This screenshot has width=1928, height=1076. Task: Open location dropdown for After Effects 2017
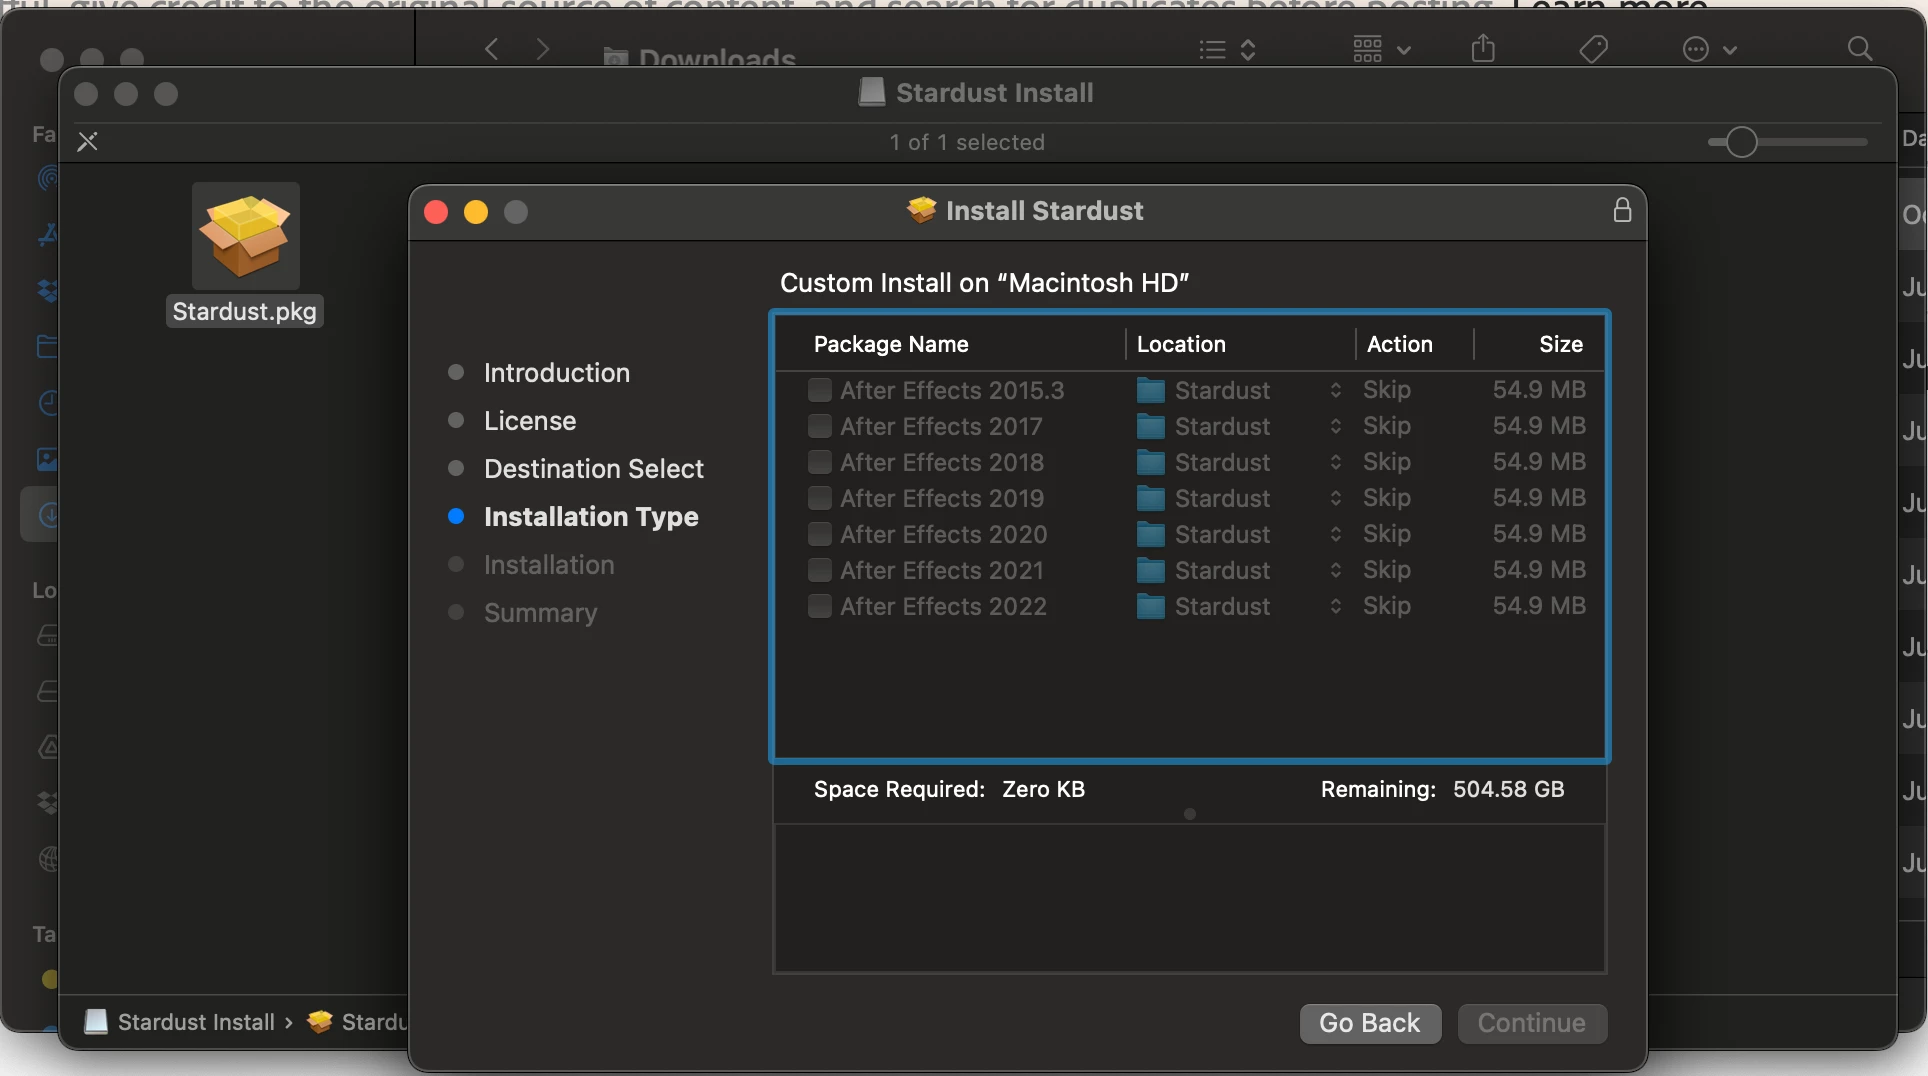(x=1335, y=426)
